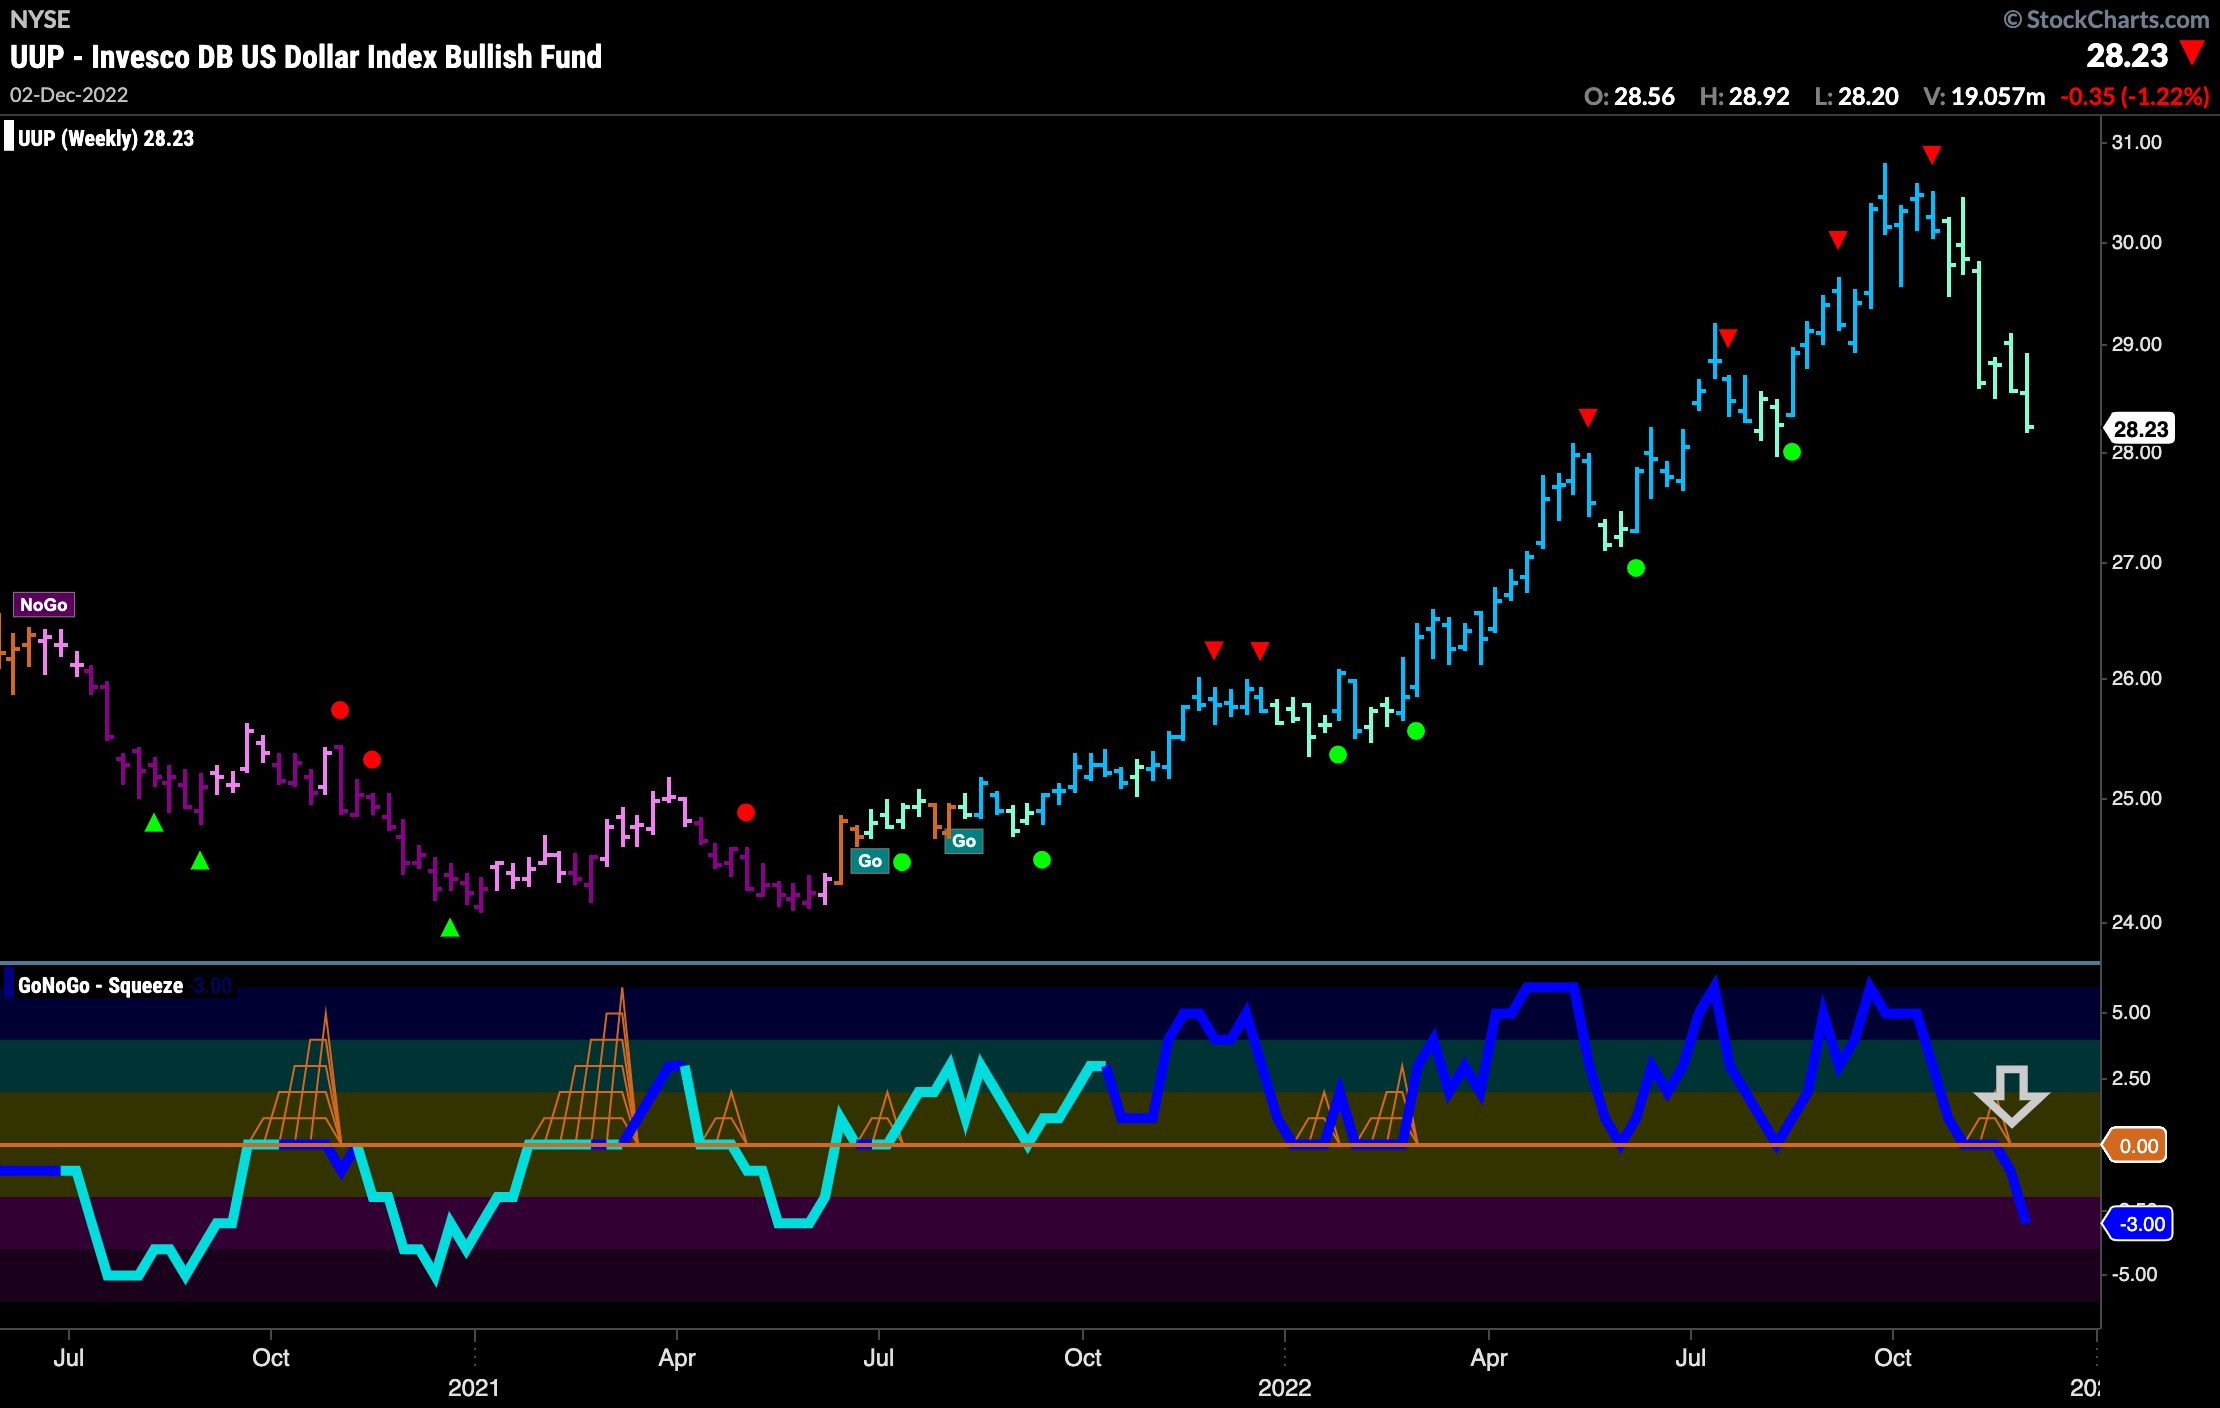Click the NoGo label badge
The image size is (2220, 1408).
tap(43, 605)
